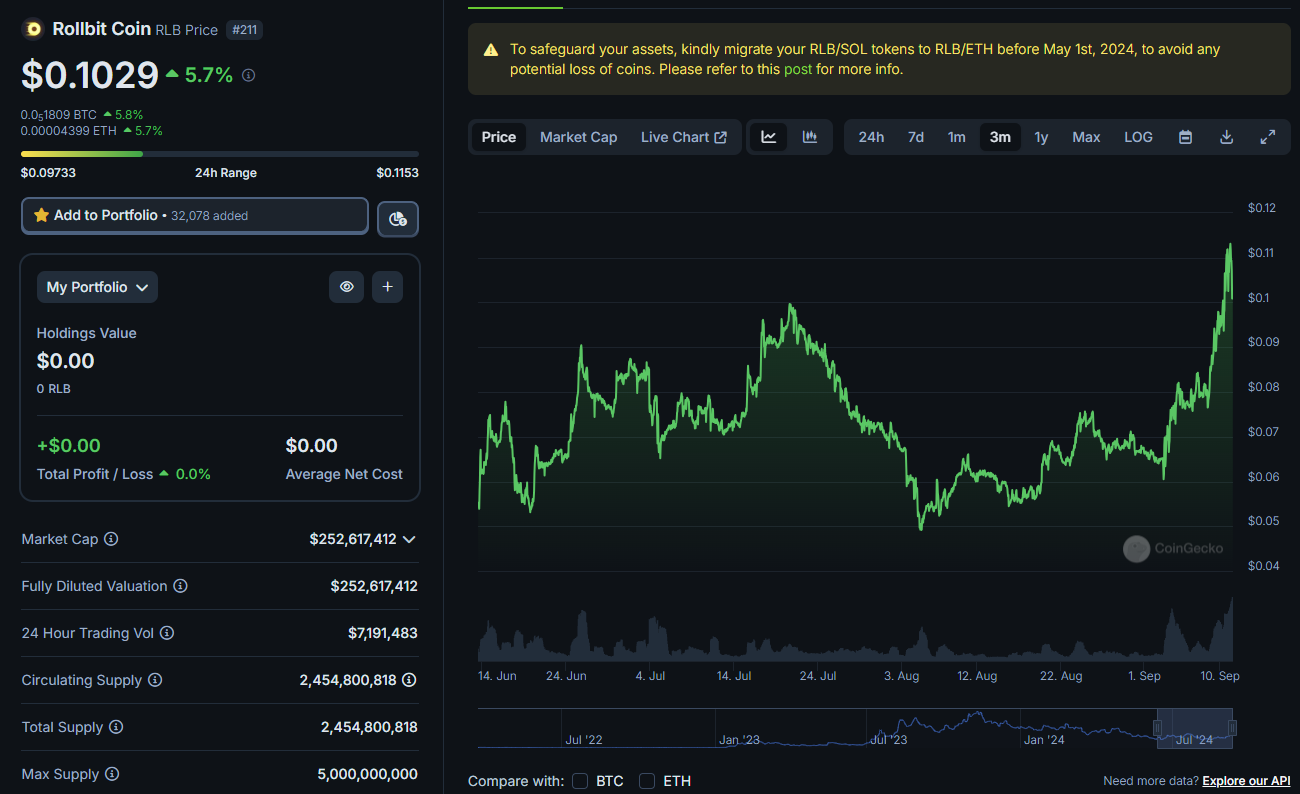The height and width of the screenshot is (794, 1300).
Task: Switch to candlestick chart view icon
Action: (810, 137)
